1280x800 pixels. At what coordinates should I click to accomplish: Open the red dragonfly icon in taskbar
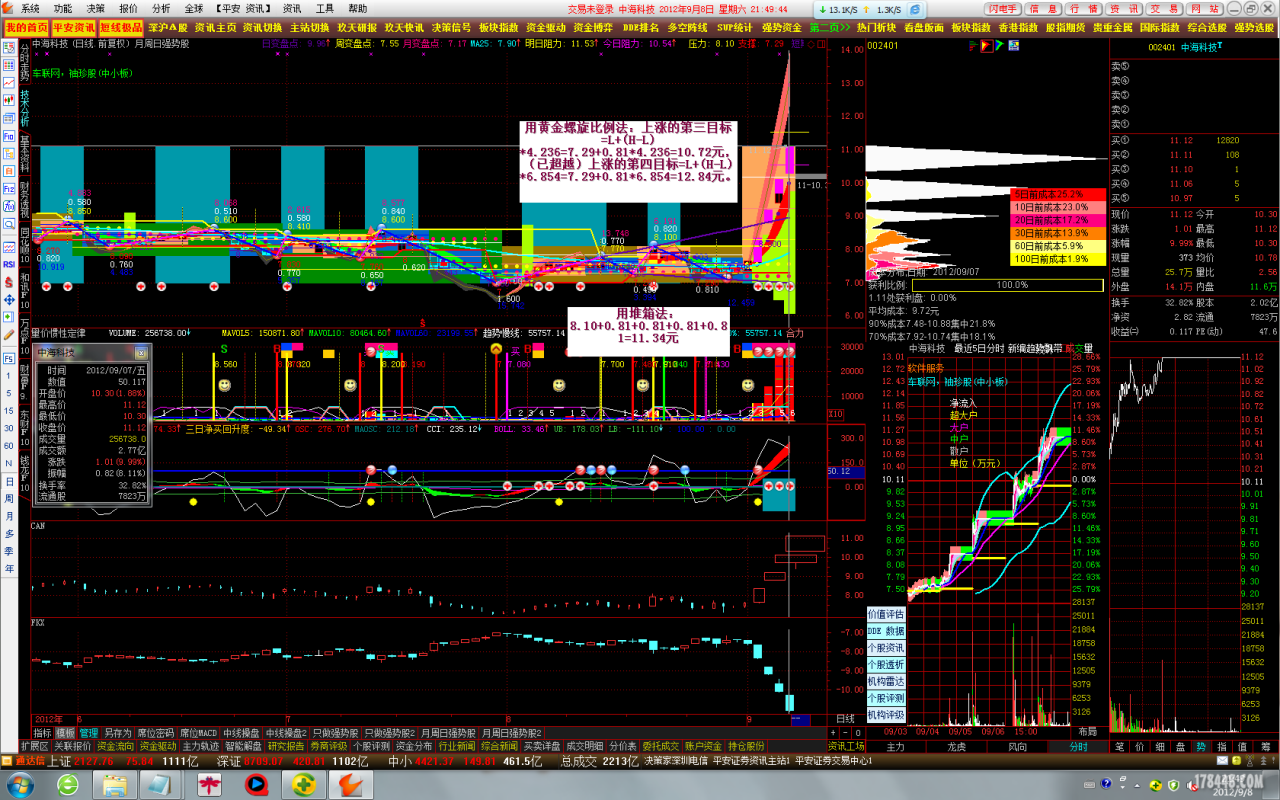click(x=208, y=784)
